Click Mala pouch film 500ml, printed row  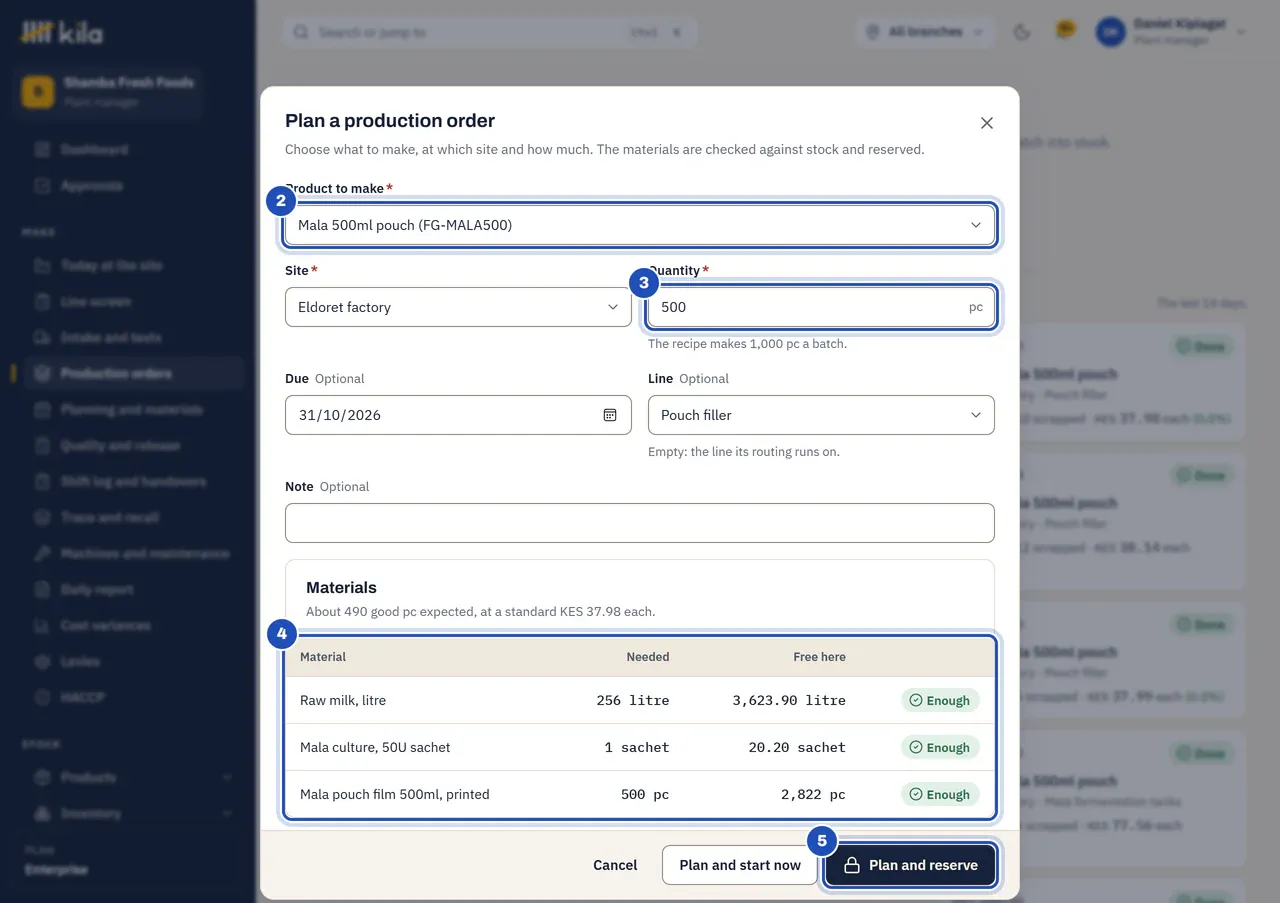(x=640, y=794)
